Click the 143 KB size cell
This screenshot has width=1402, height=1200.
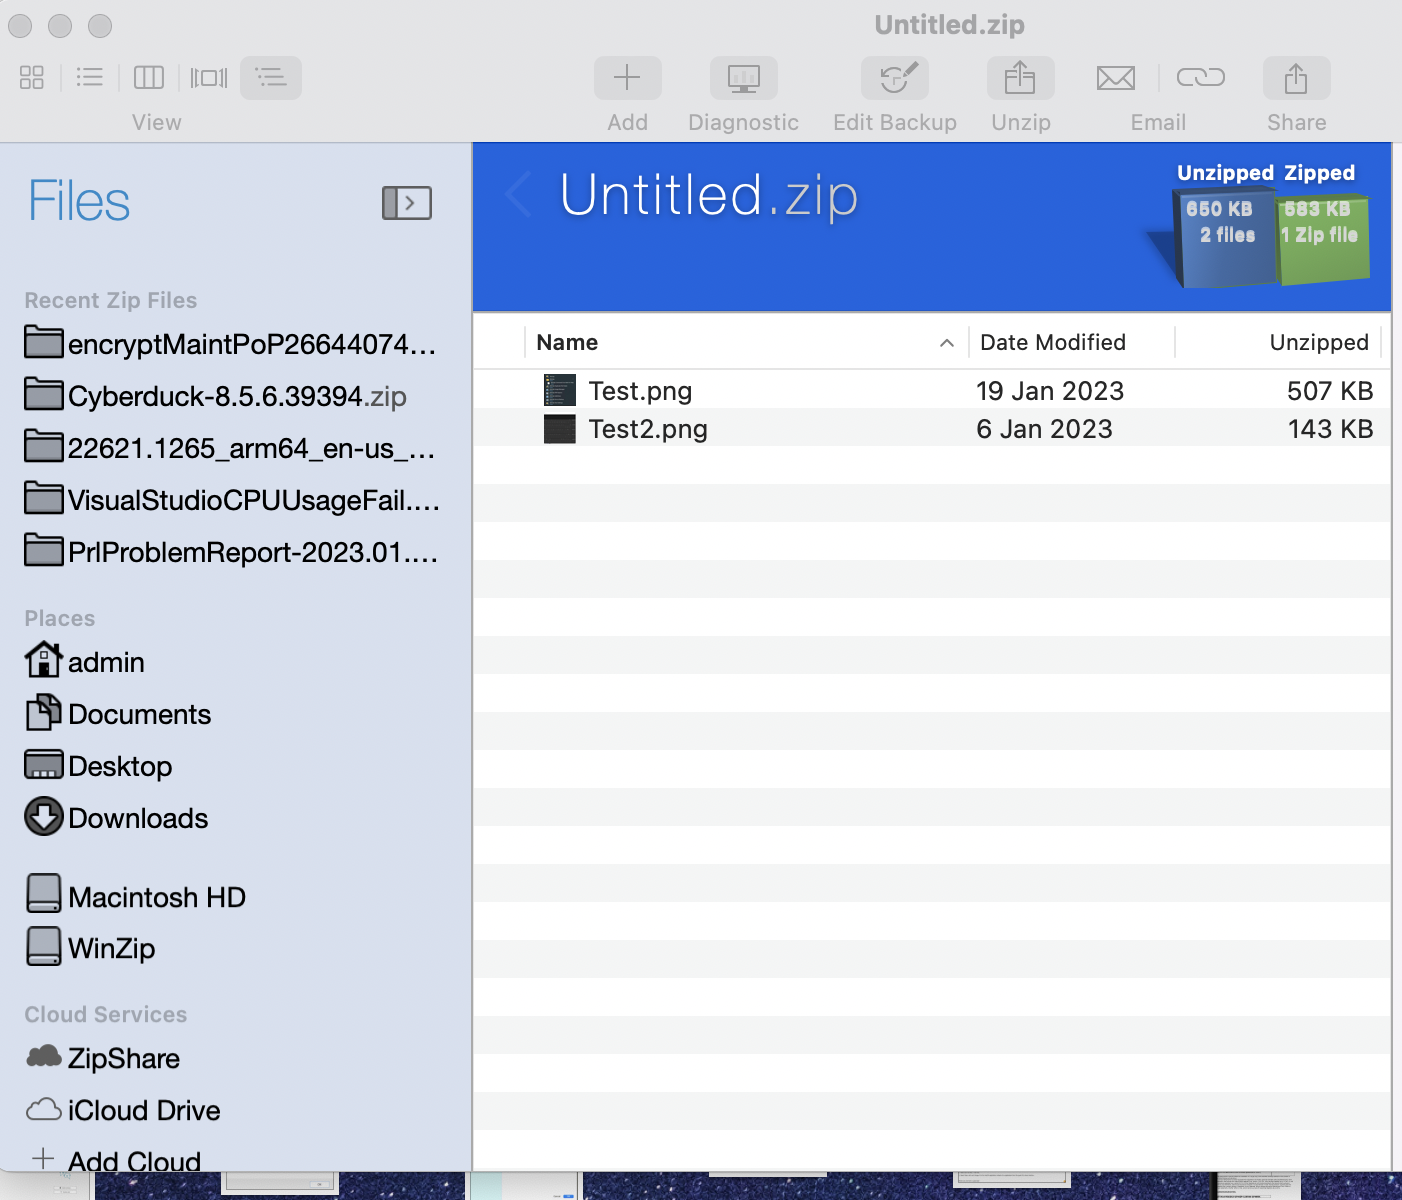click(1330, 429)
